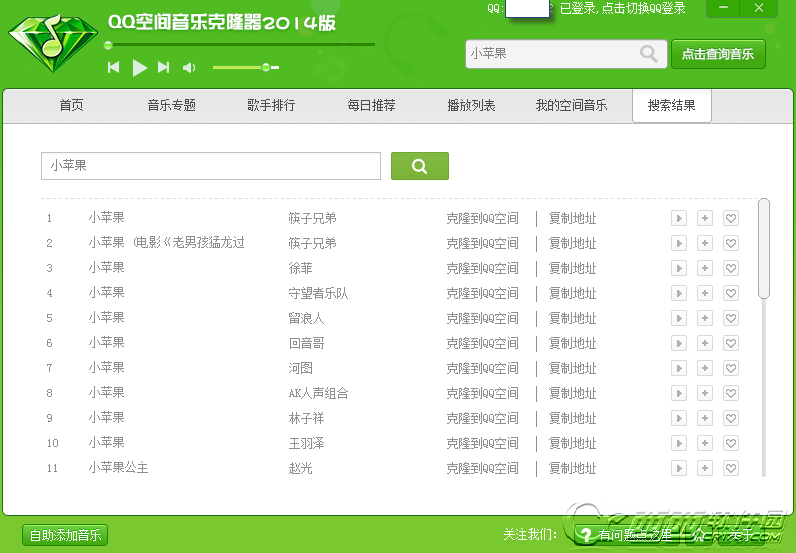The image size is (796, 553).
Task: Clone 河图 song to QQ空间
Action: 482,368
